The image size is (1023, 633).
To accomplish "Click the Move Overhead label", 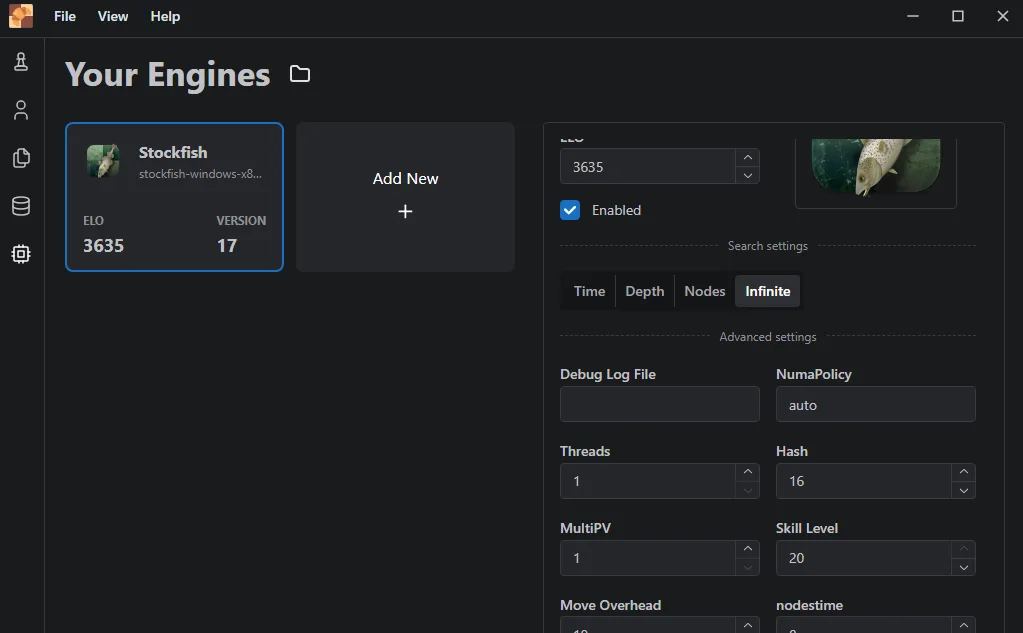I will click(x=611, y=605).
